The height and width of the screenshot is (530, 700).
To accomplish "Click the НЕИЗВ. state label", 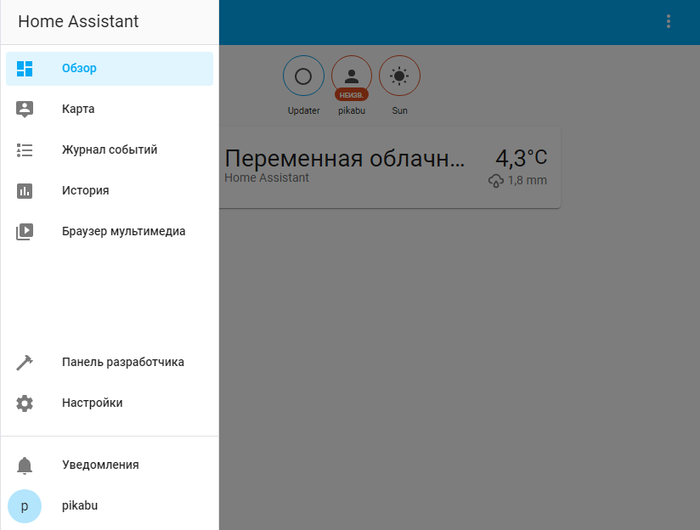I will point(352,95).
